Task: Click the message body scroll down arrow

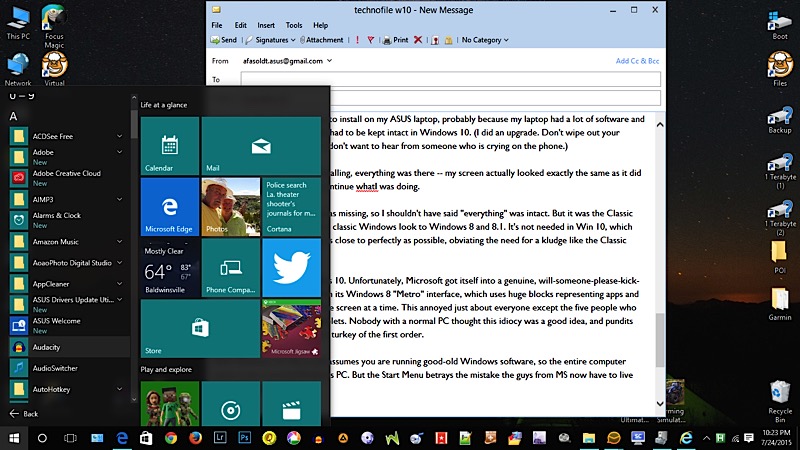Action: point(660,404)
